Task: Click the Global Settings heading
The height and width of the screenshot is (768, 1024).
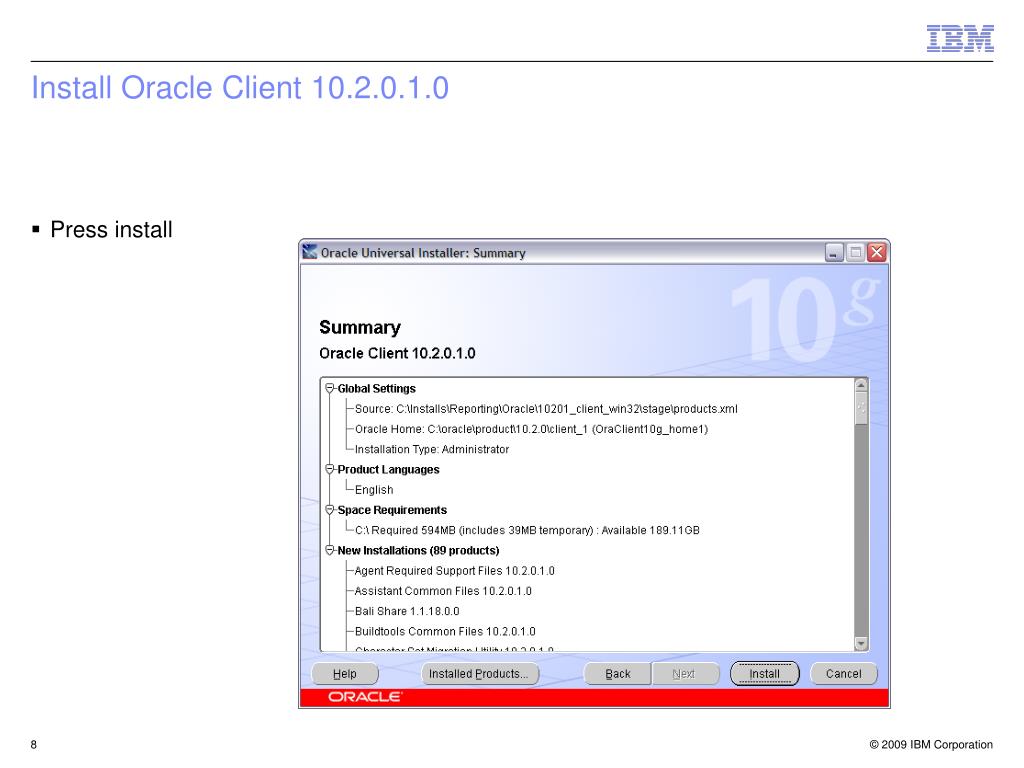Action: tap(376, 389)
